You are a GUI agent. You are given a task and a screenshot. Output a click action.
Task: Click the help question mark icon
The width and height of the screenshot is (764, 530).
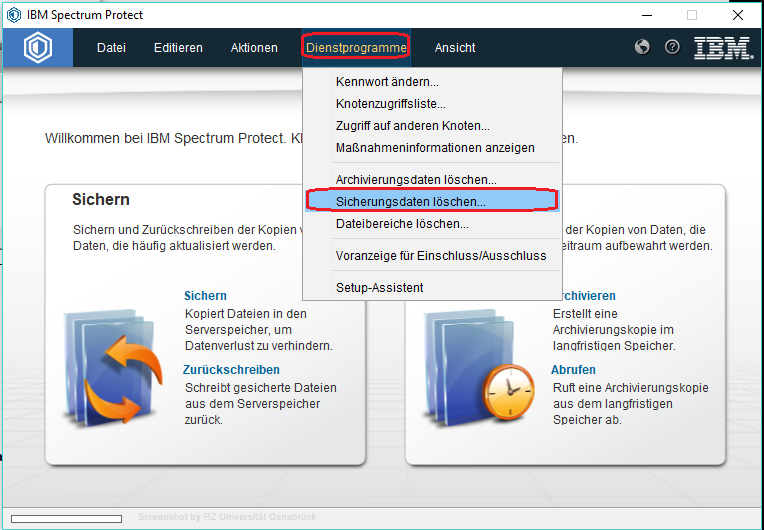pos(672,47)
